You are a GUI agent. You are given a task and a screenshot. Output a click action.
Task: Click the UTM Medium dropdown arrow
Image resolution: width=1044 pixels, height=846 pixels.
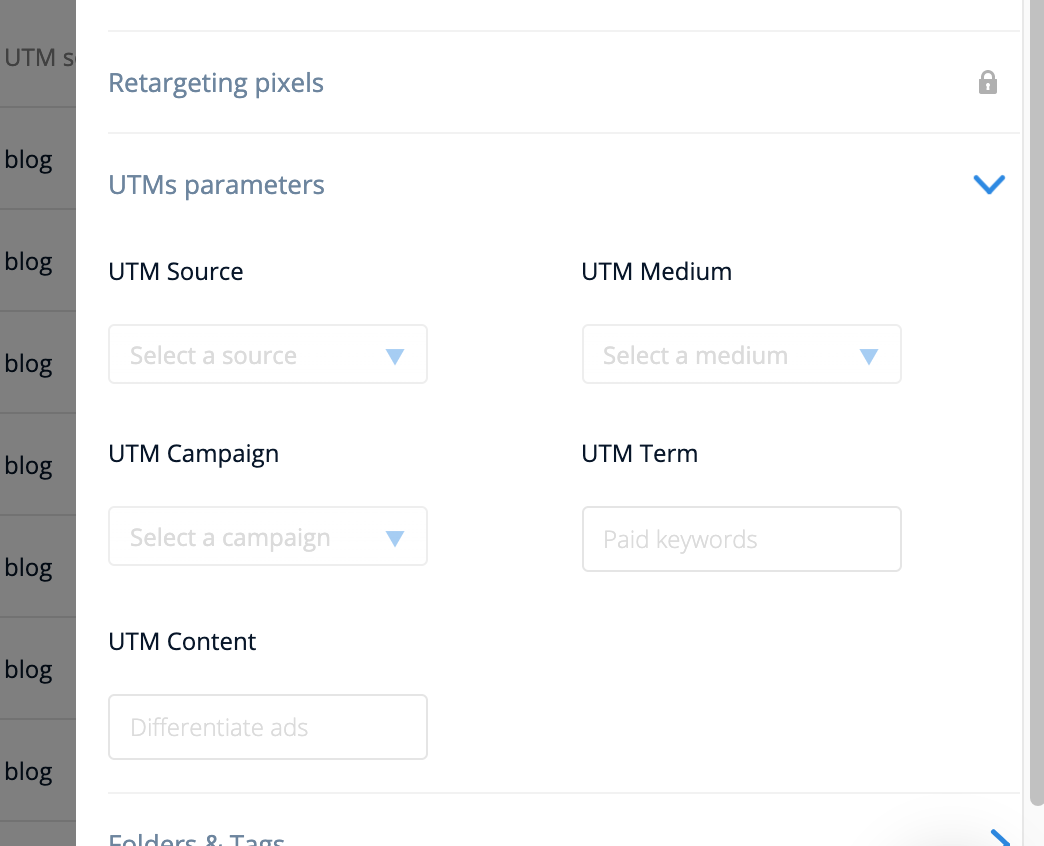[868, 356]
